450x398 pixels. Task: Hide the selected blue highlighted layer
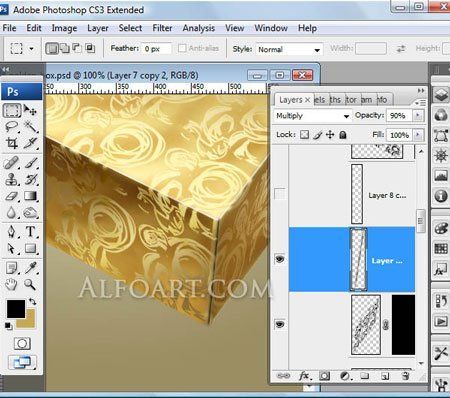(x=280, y=259)
